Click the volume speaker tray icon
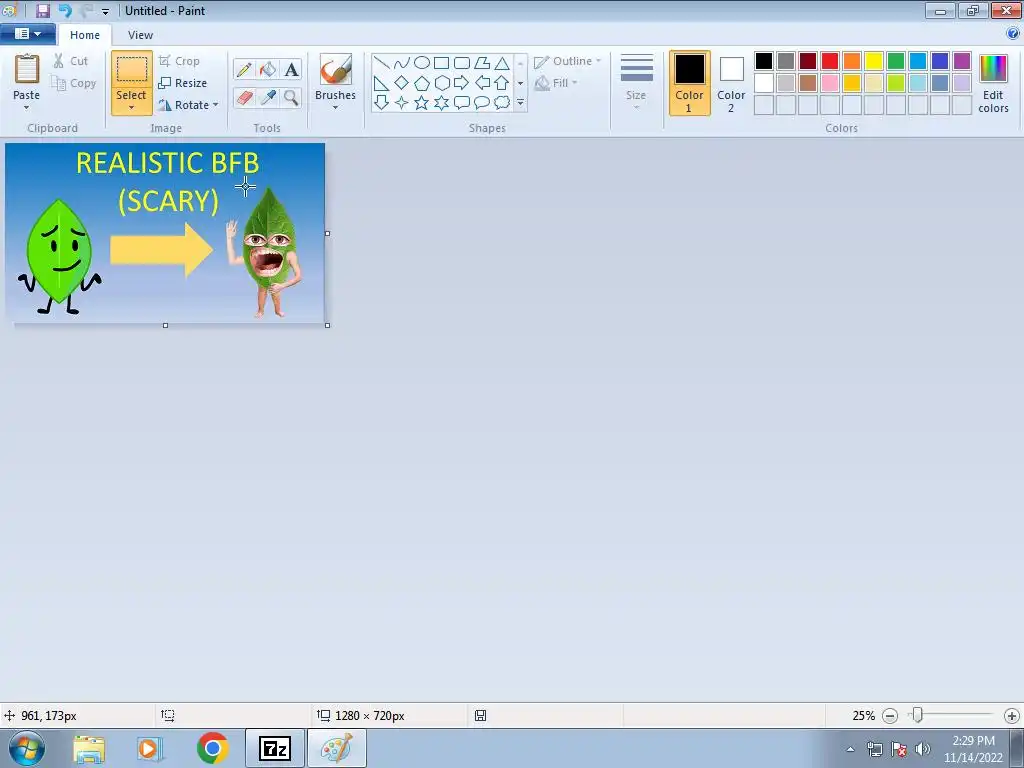This screenshot has width=1024, height=768. (922, 749)
